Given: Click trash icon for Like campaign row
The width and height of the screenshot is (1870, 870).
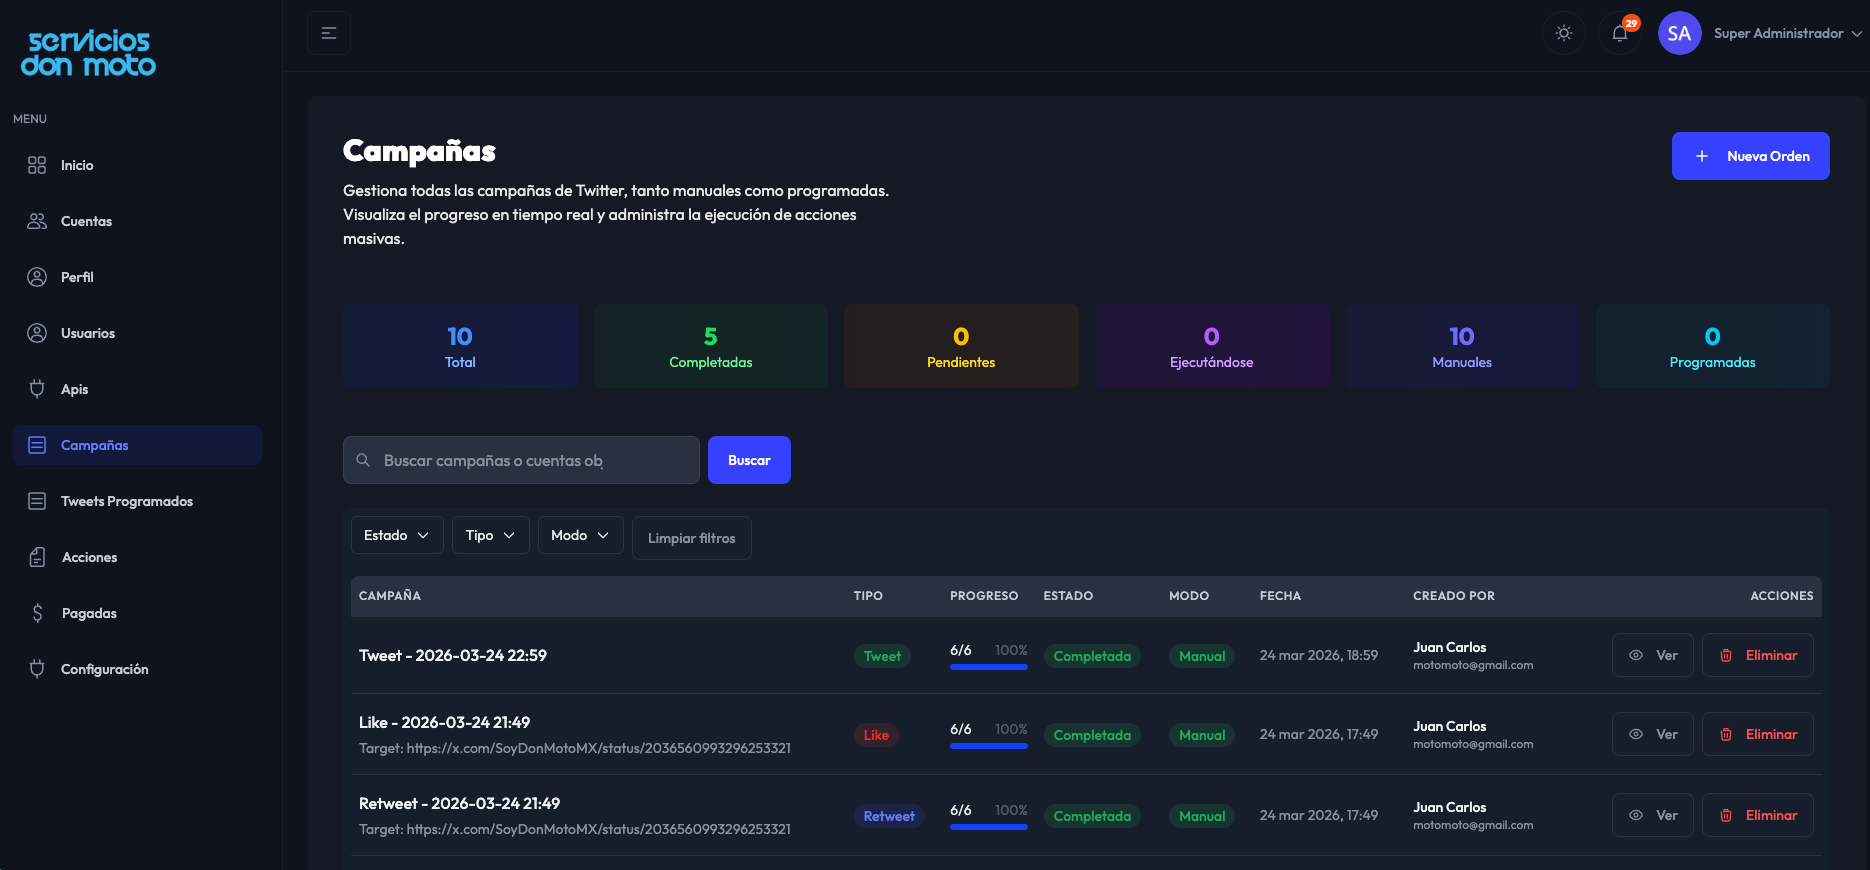Looking at the screenshot, I should (1726, 735).
